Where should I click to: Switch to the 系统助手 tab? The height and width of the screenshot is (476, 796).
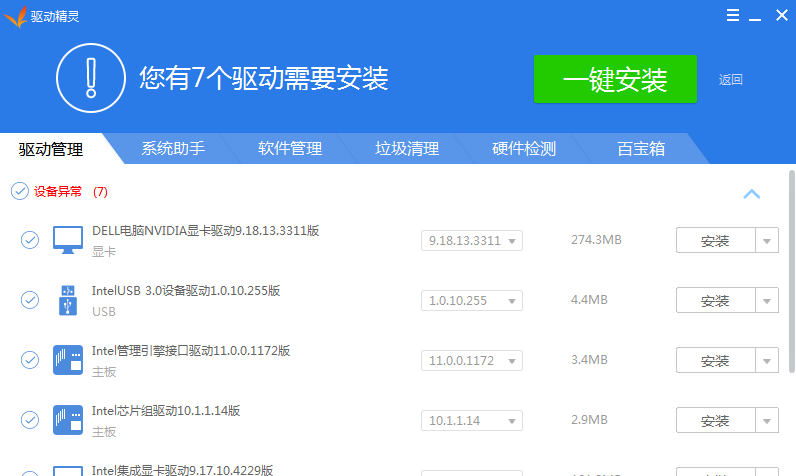click(173, 149)
